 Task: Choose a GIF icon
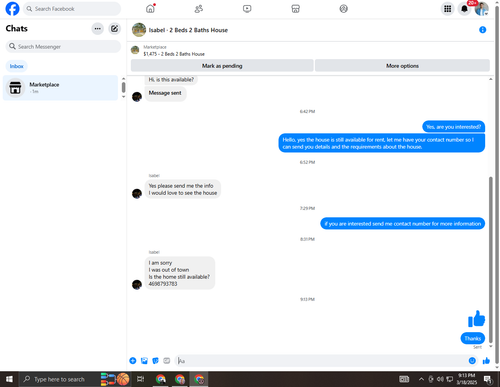tap(167, 361)
